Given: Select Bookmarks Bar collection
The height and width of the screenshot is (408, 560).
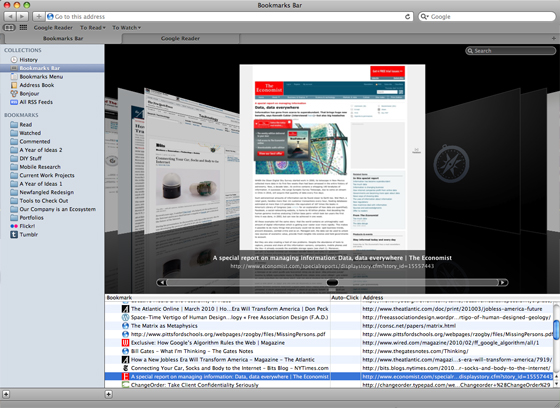Looking at the screenshot, I should pos(52,68).
